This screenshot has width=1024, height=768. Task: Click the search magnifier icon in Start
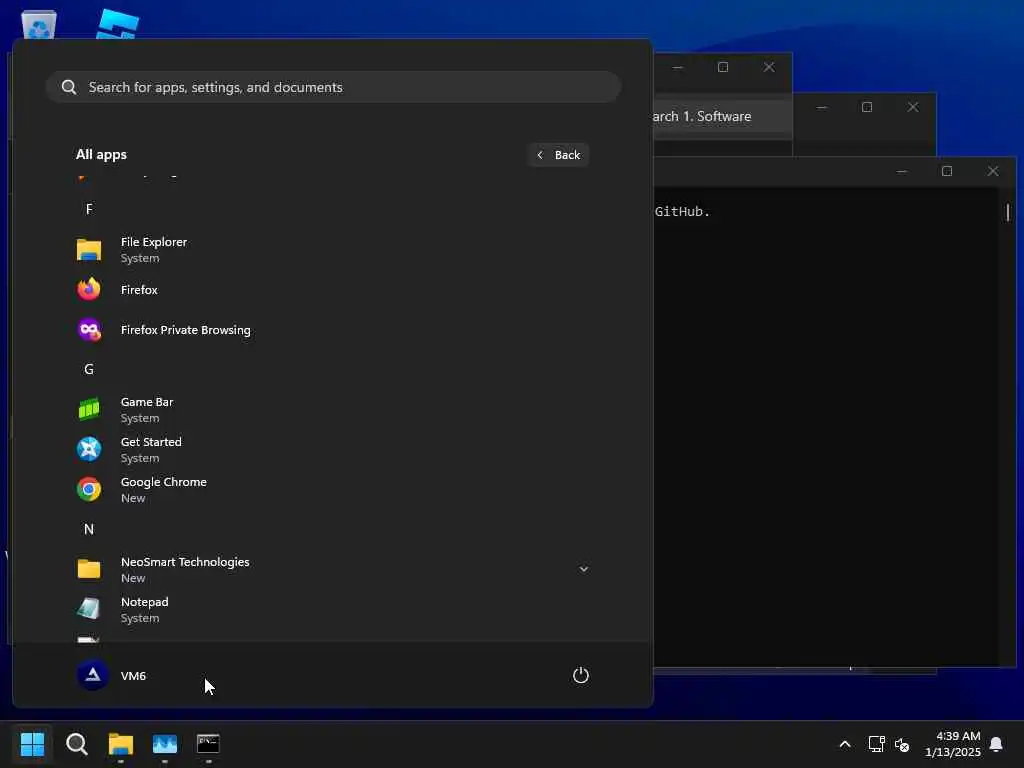click(69, 87)
